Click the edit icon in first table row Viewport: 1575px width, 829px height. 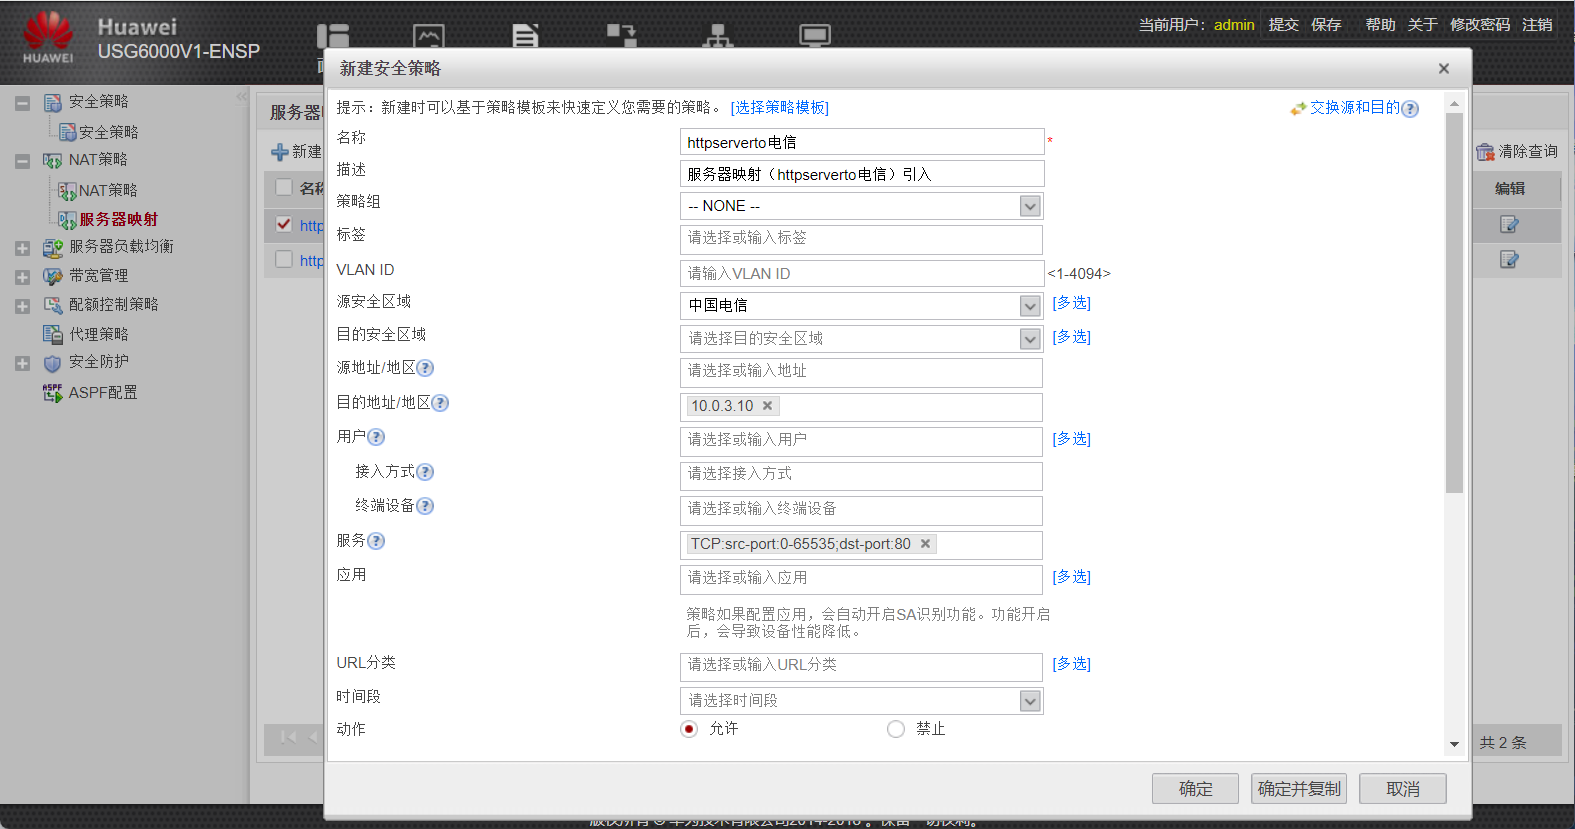tap(1509, 225)
